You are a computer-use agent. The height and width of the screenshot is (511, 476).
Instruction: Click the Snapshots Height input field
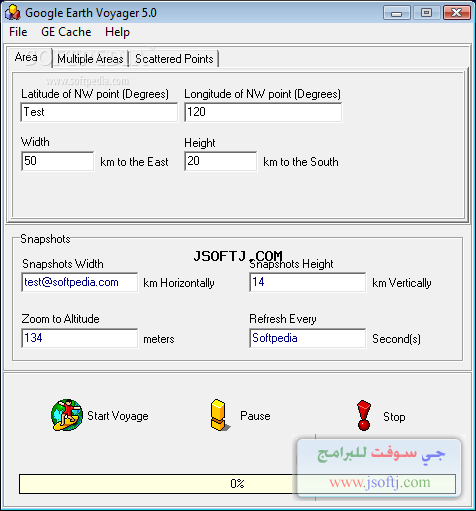click(x=307, y=282)
